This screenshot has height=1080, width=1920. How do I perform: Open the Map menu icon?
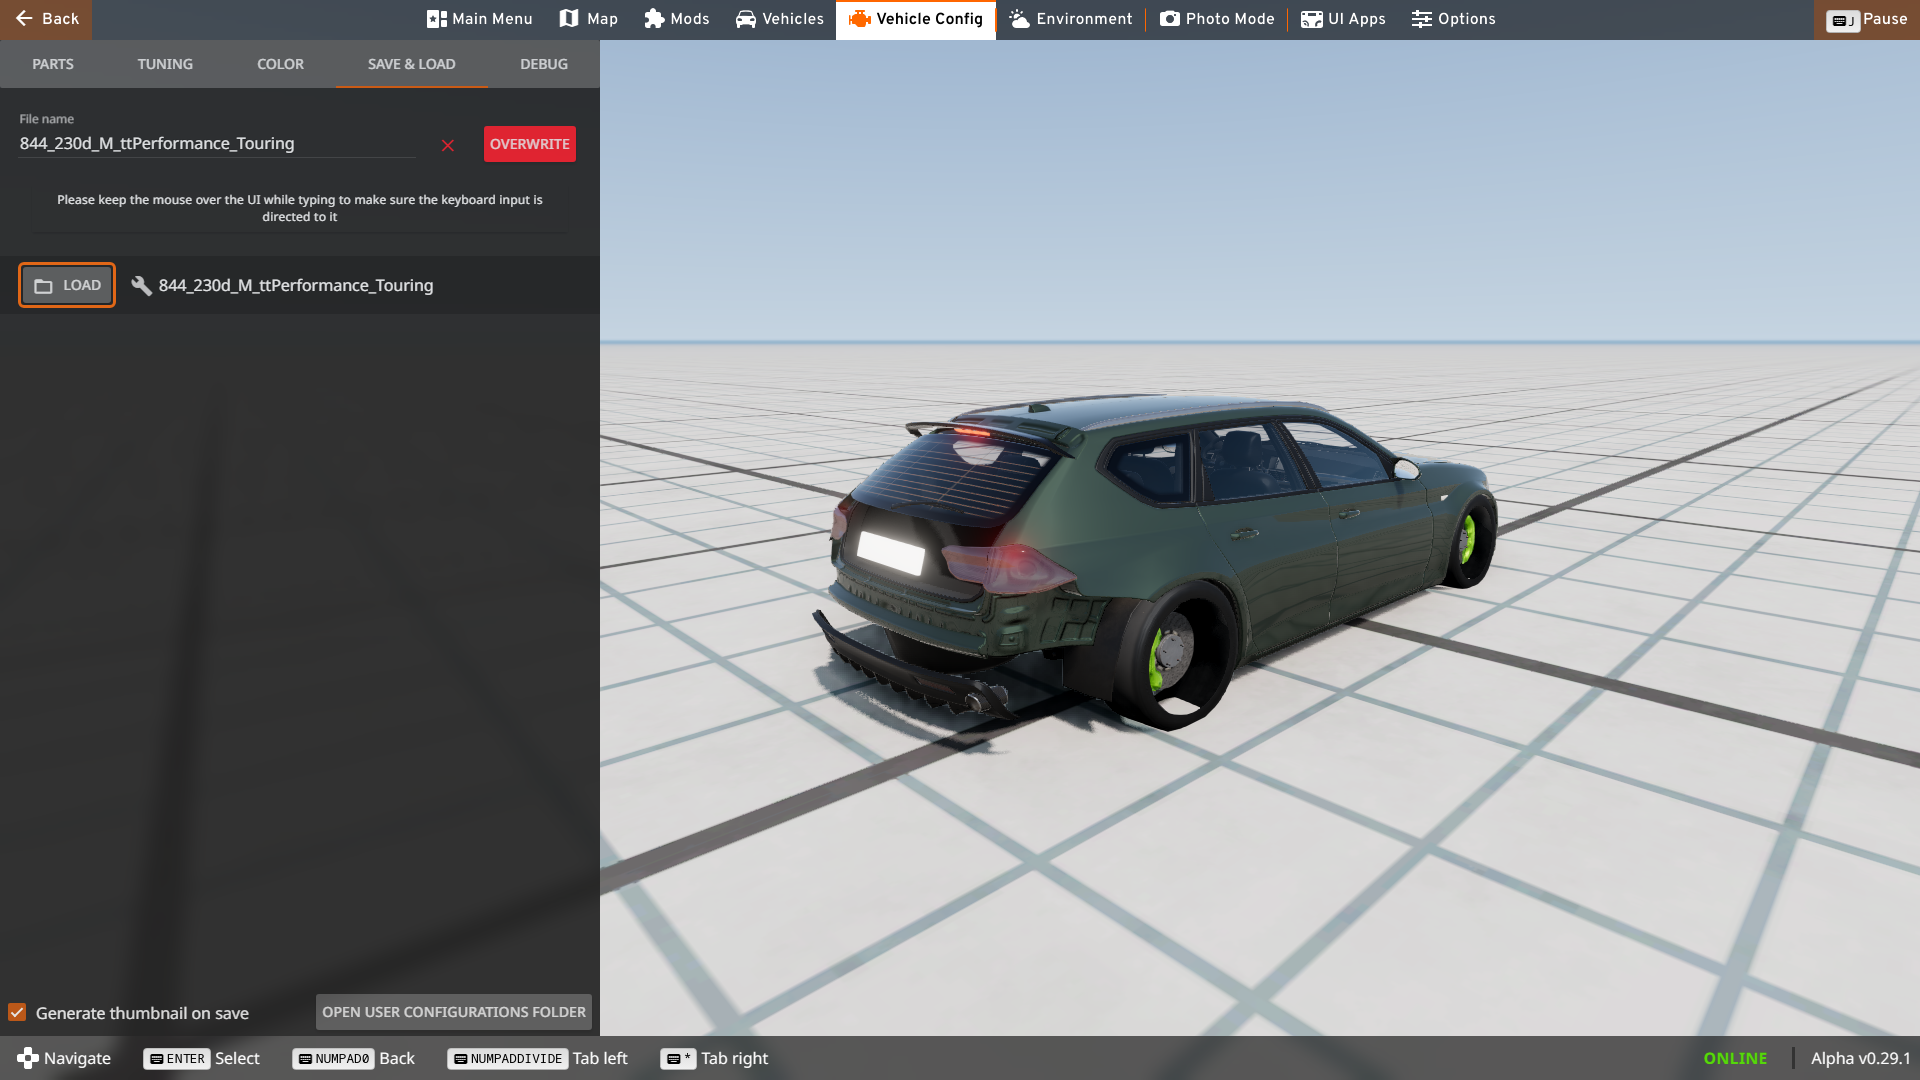click(569, 19)
